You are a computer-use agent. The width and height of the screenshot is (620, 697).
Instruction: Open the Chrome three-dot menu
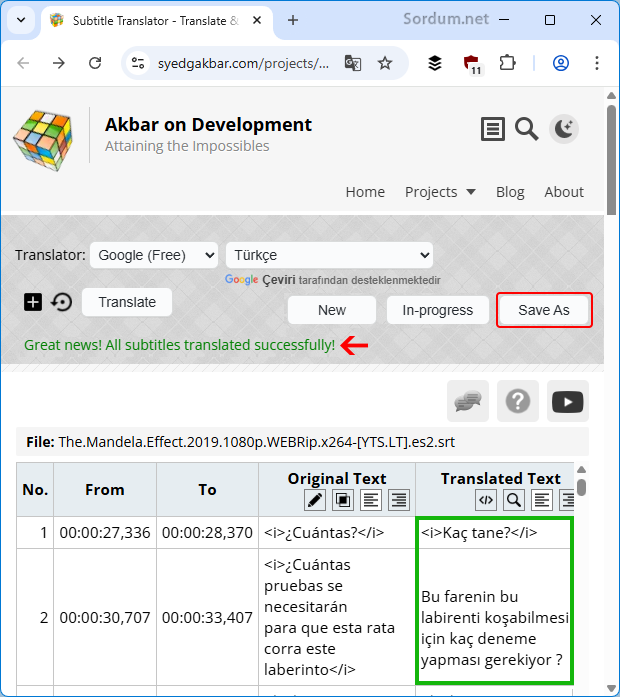pyautogui.click(x=597, y=63)
